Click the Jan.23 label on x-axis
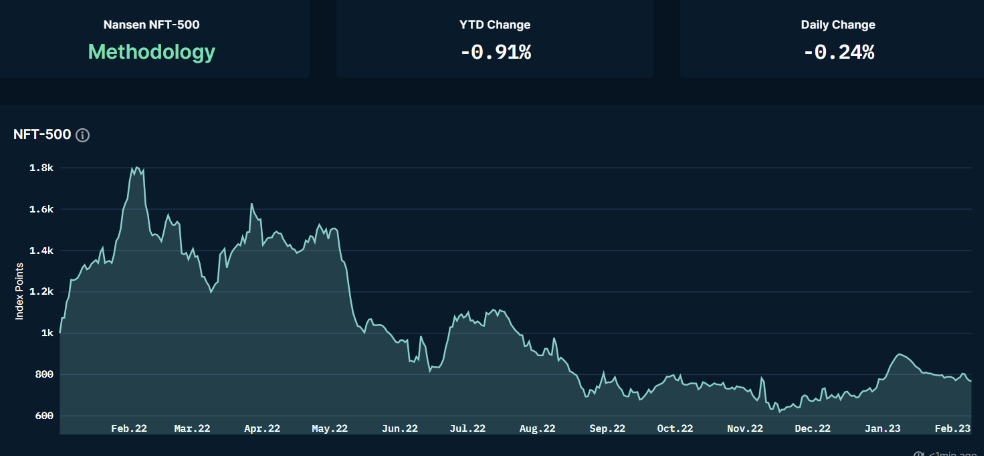Viewport: 984px width, 456px height. coord(882,428)
